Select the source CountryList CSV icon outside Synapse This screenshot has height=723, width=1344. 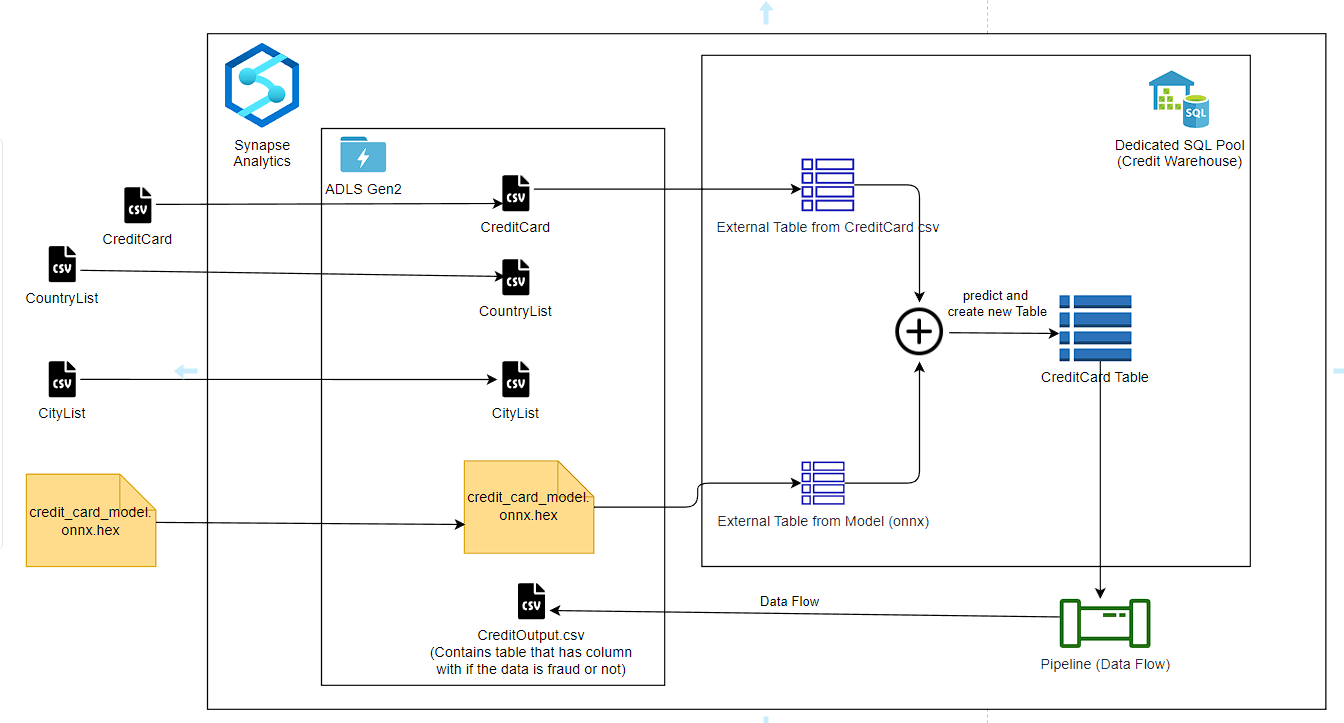[x=62, y=264]
